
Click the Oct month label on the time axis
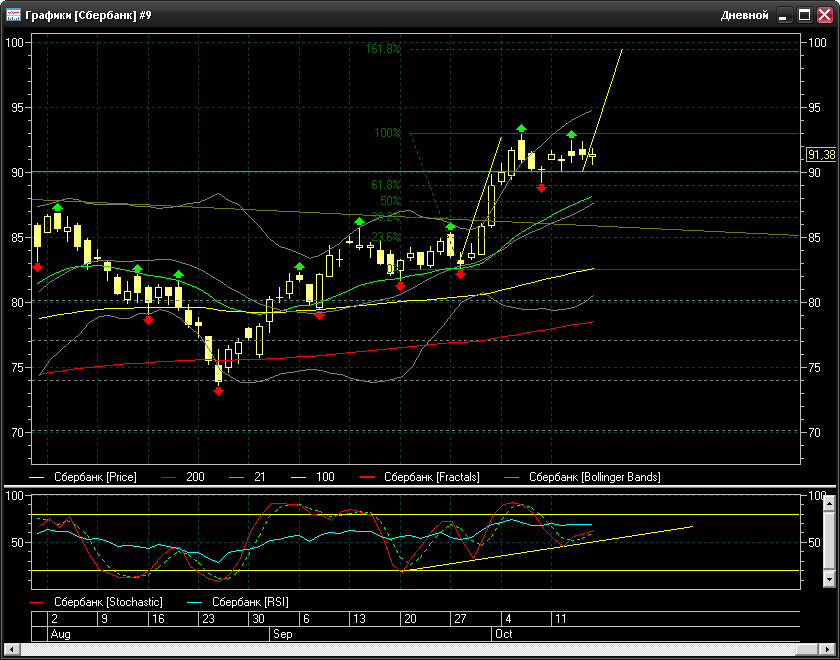pos(504,634)
